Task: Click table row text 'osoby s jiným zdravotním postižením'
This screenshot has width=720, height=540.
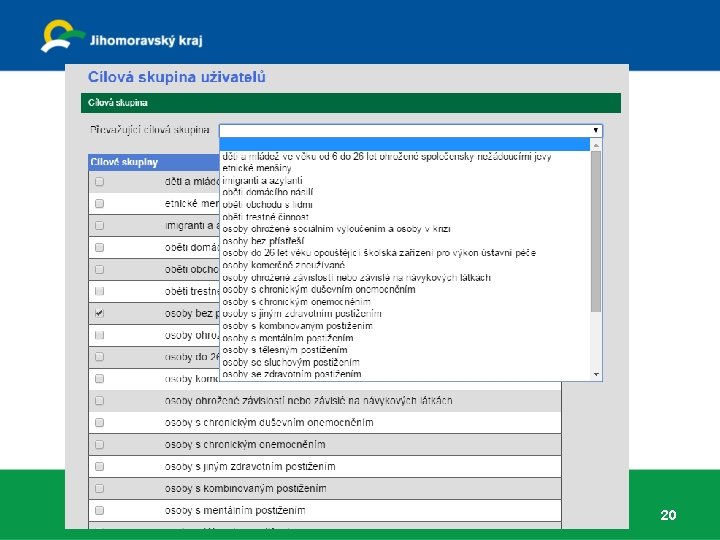Action: [x=250, y=467]
